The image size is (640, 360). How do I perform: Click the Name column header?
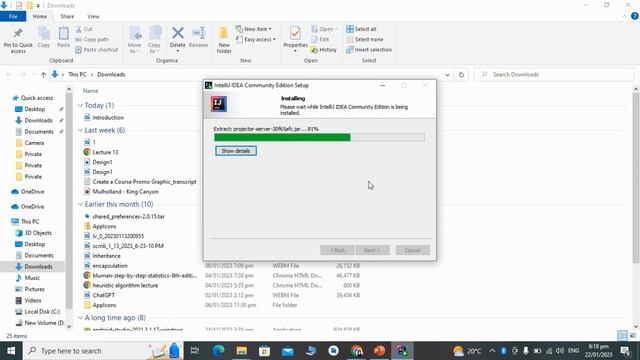[x=90, y=91]
